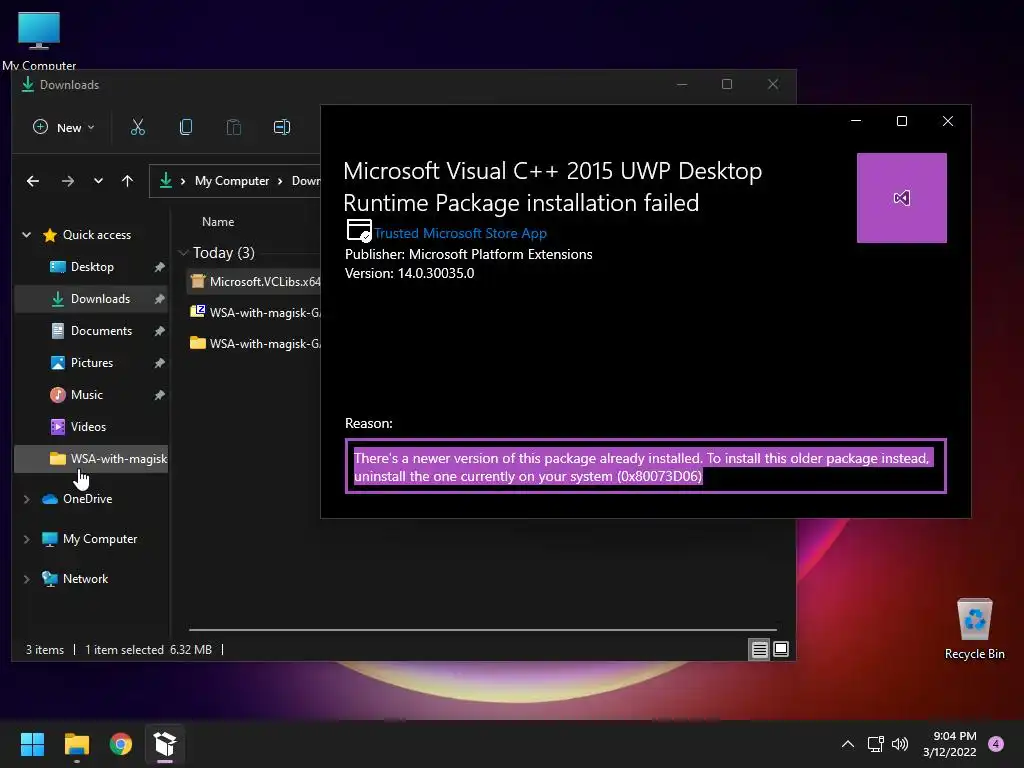Viewport: 1024px width, 768px height.
Task: Expand My Computer in navigation pane
Action: point(27,539)
